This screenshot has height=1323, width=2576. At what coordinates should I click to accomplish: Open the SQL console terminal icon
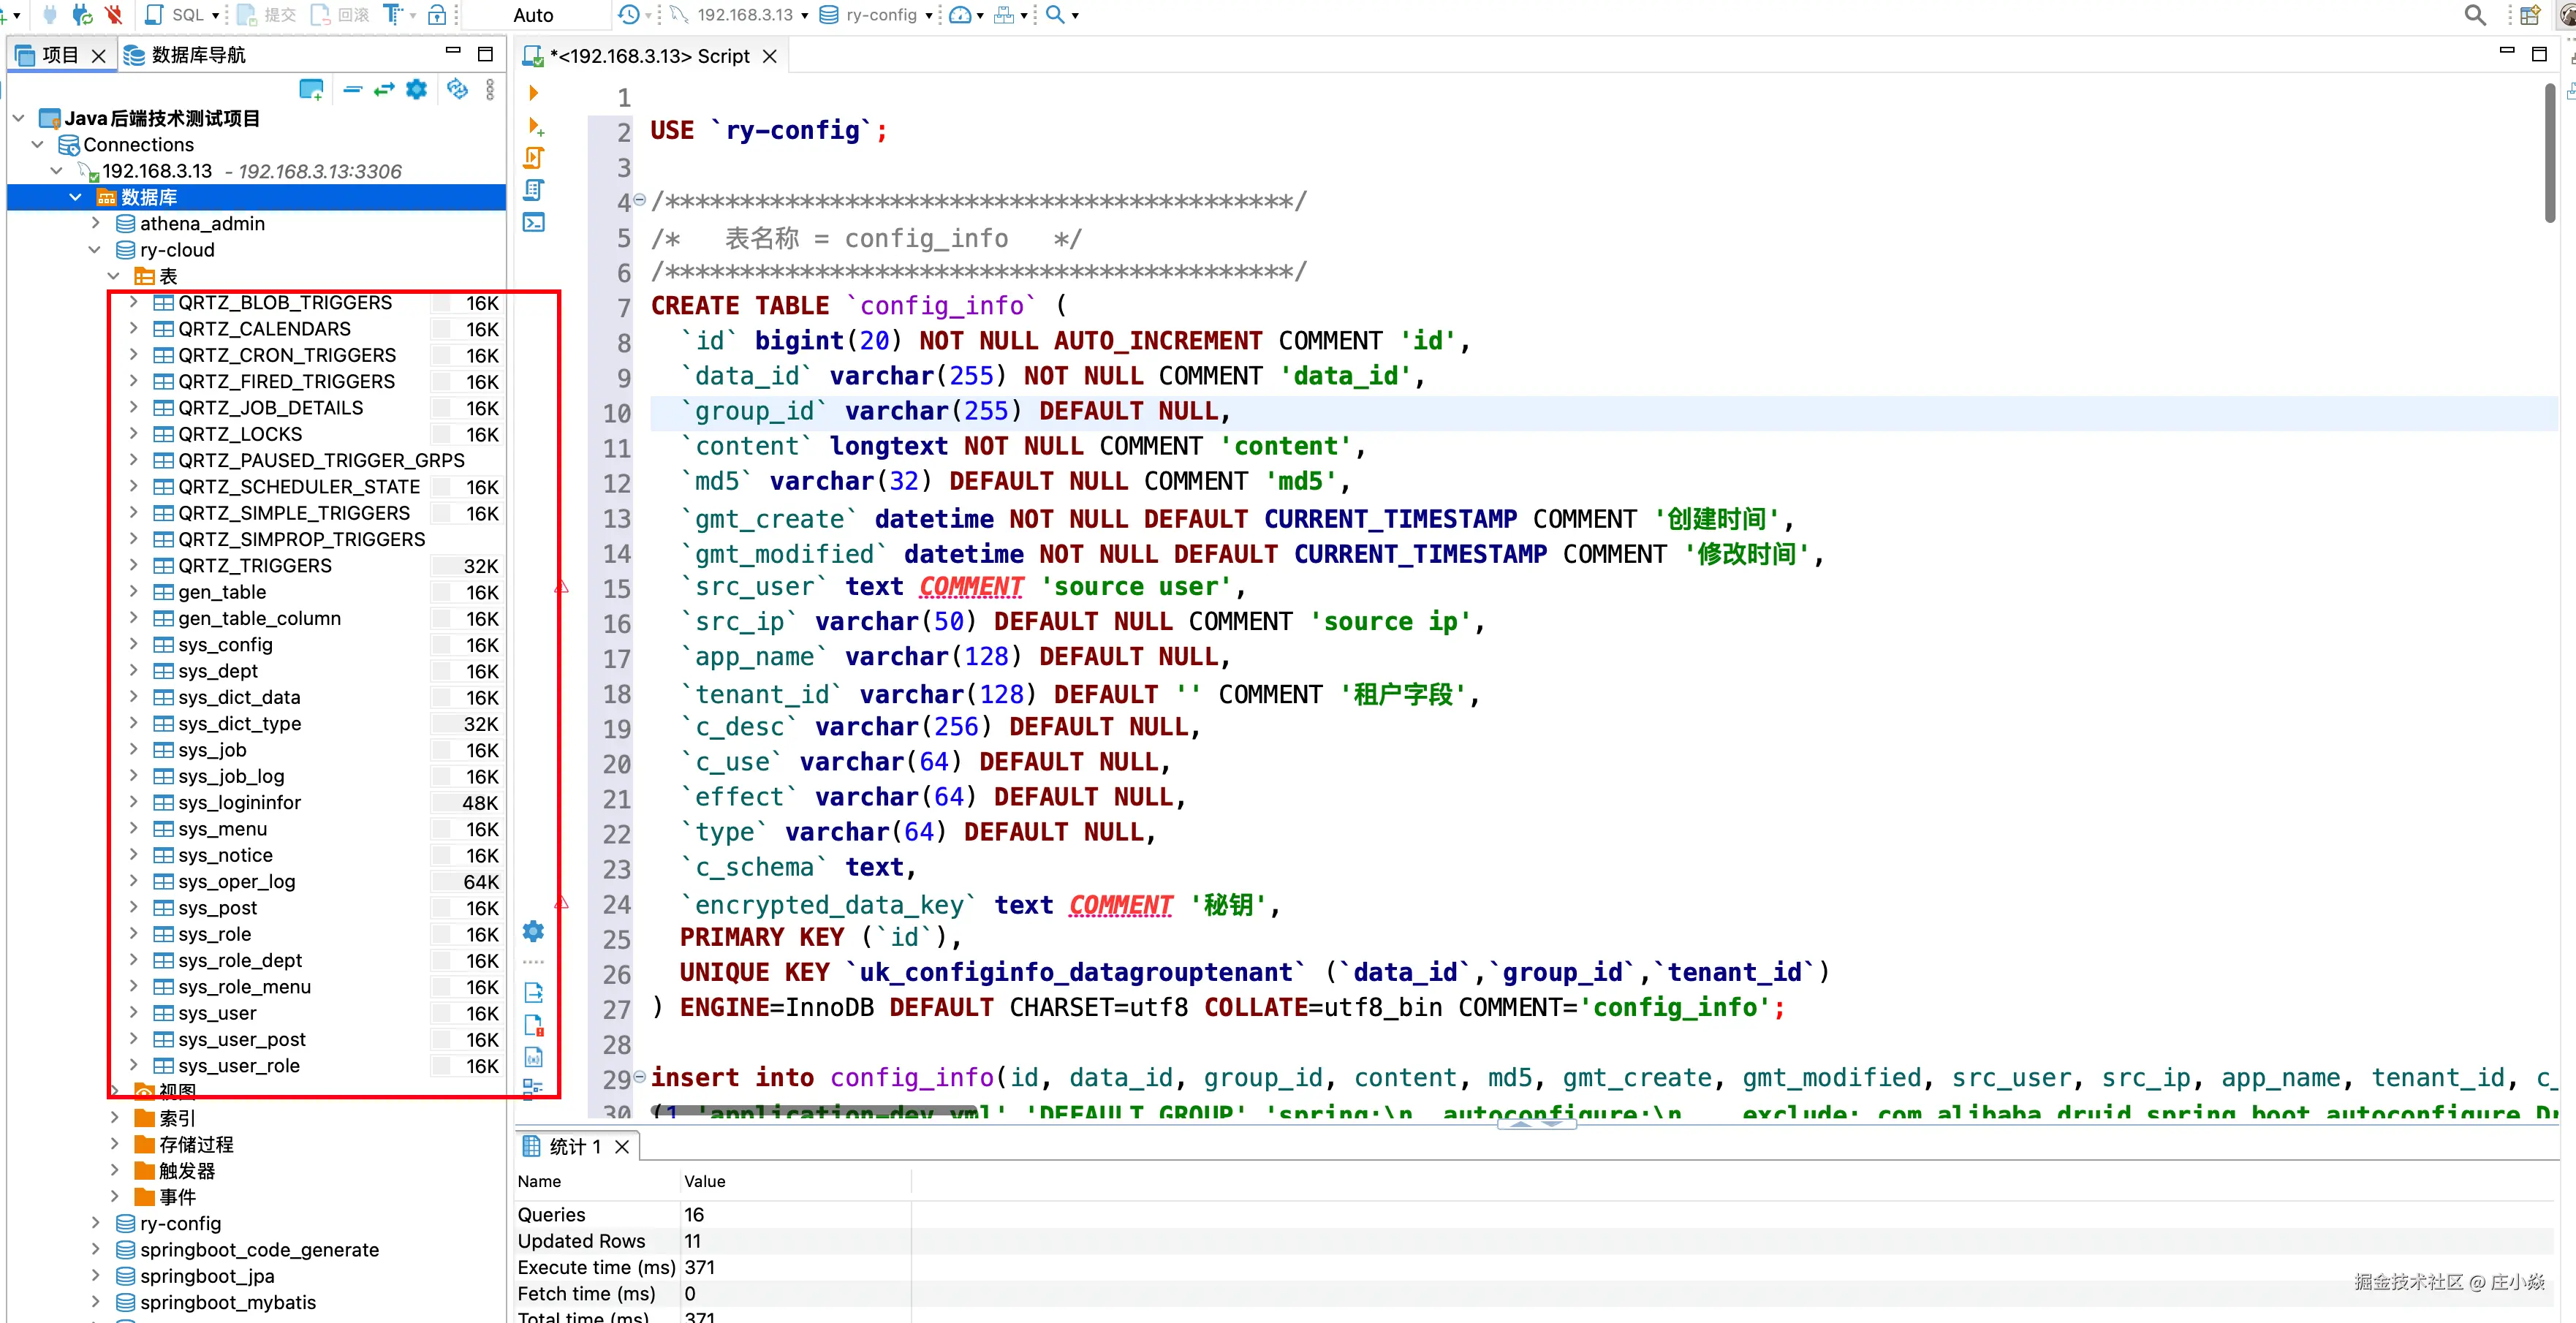click(534, 222)
